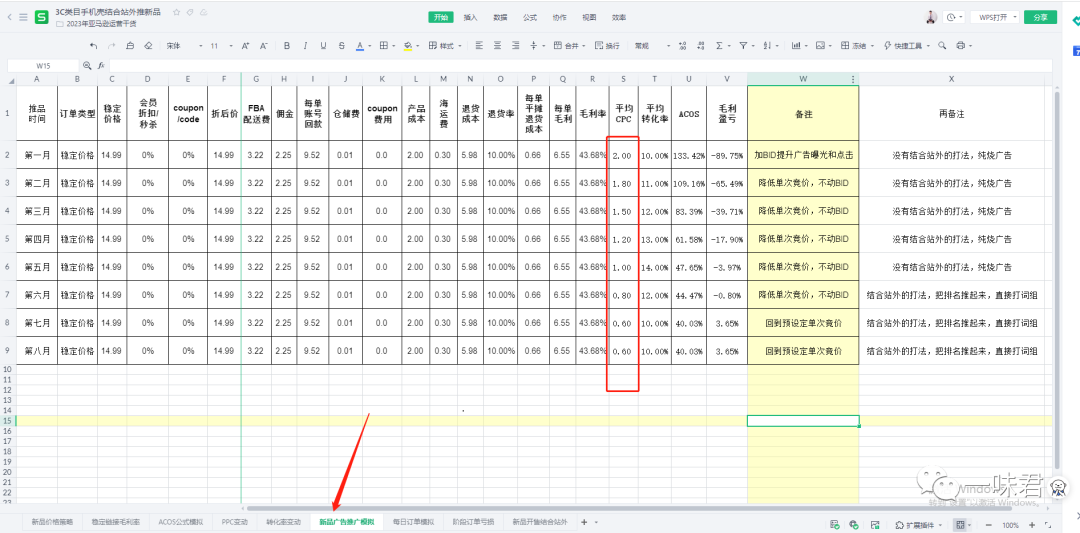Open the font color A swatch
The image size is (1080, 533).
point(357,46)
